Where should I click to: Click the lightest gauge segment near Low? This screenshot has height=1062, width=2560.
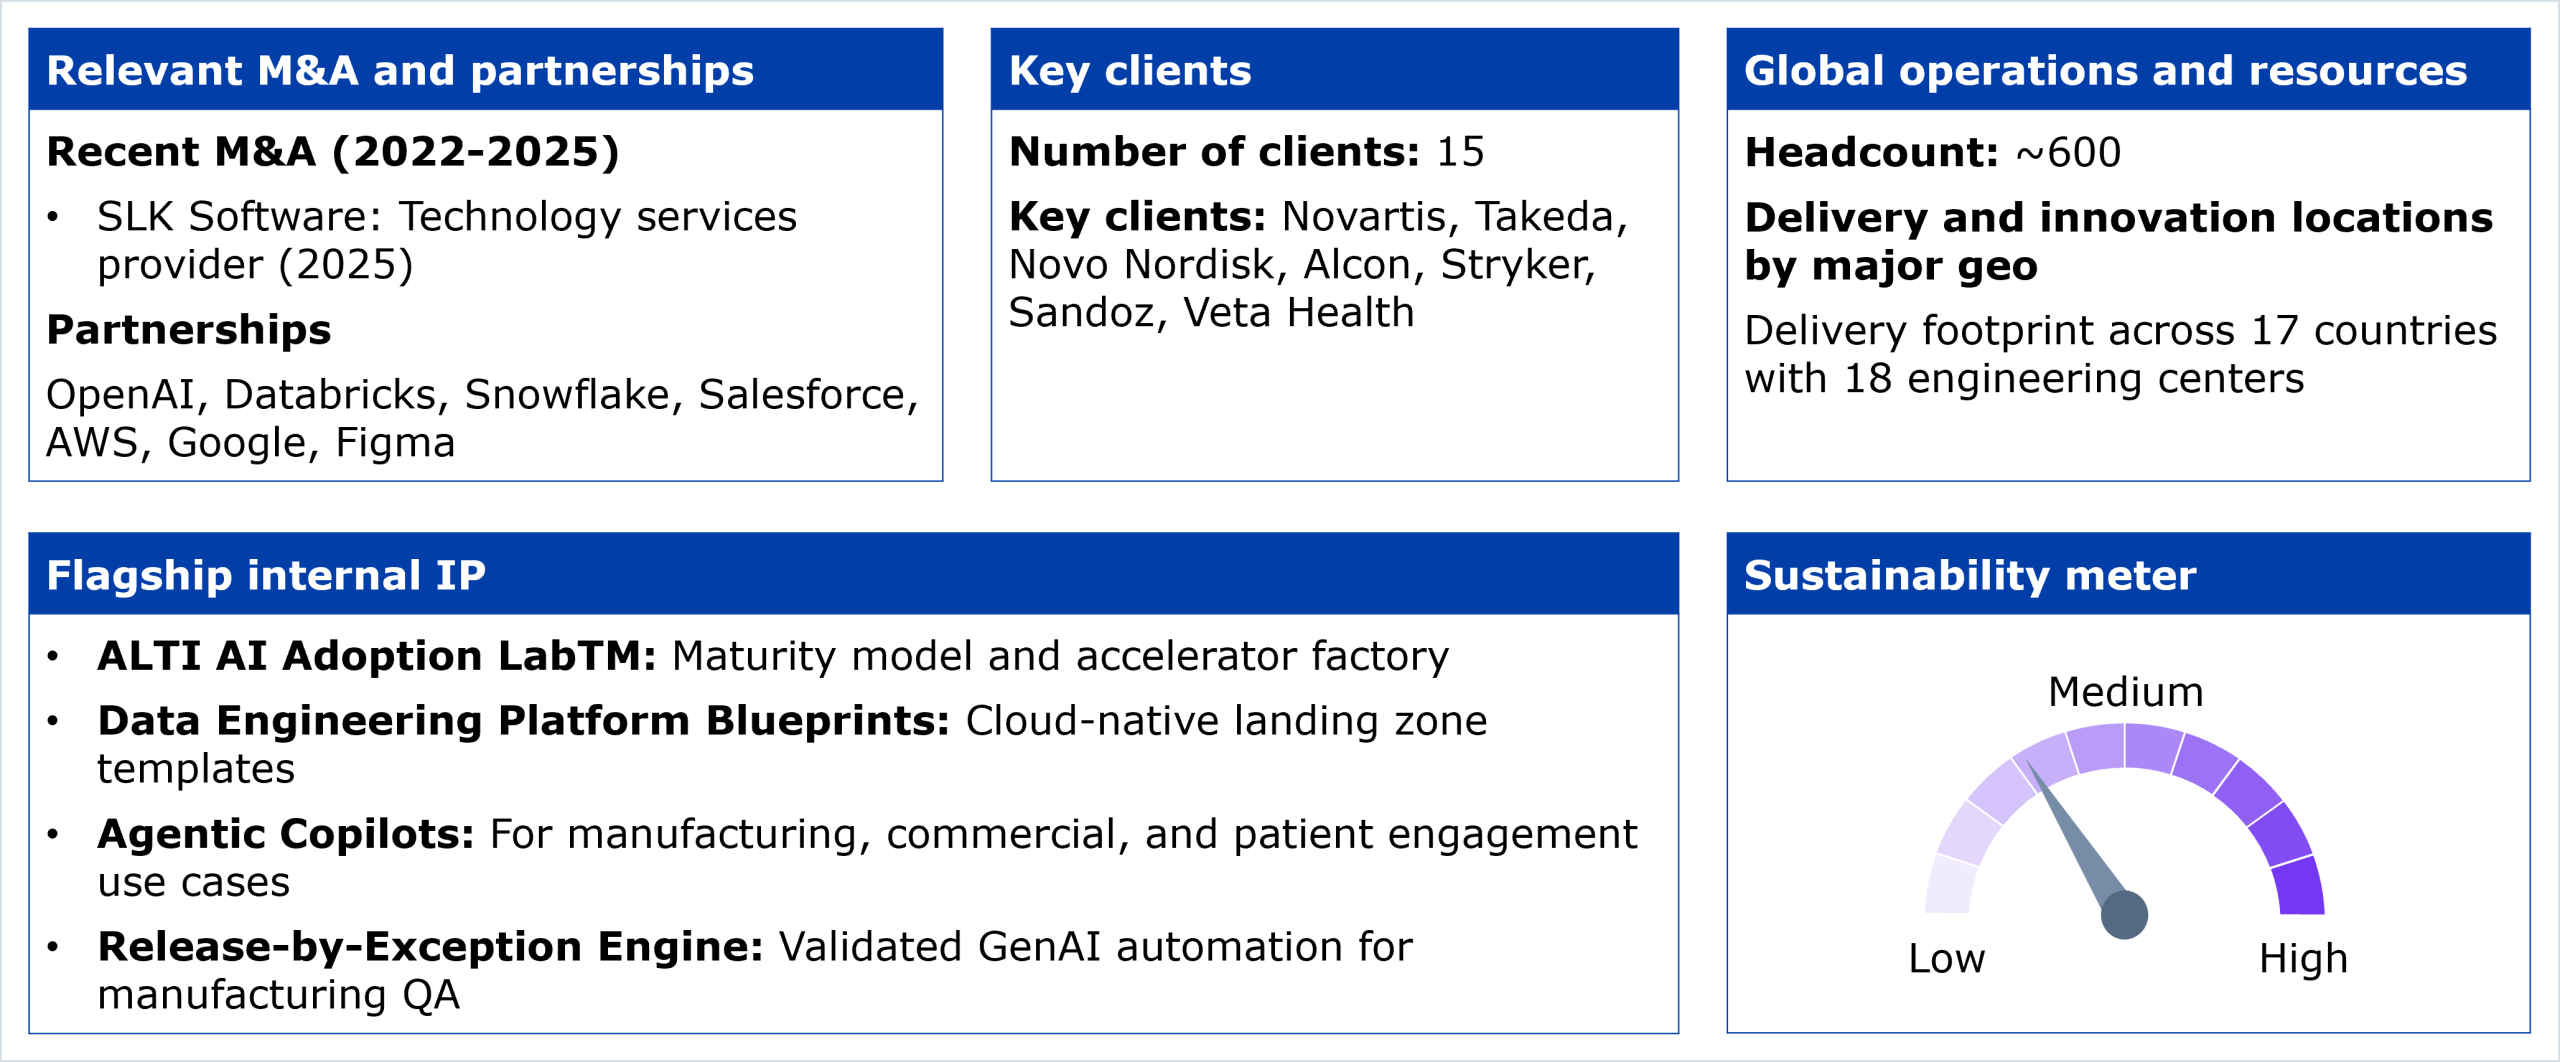click(x=1949, y=886)
